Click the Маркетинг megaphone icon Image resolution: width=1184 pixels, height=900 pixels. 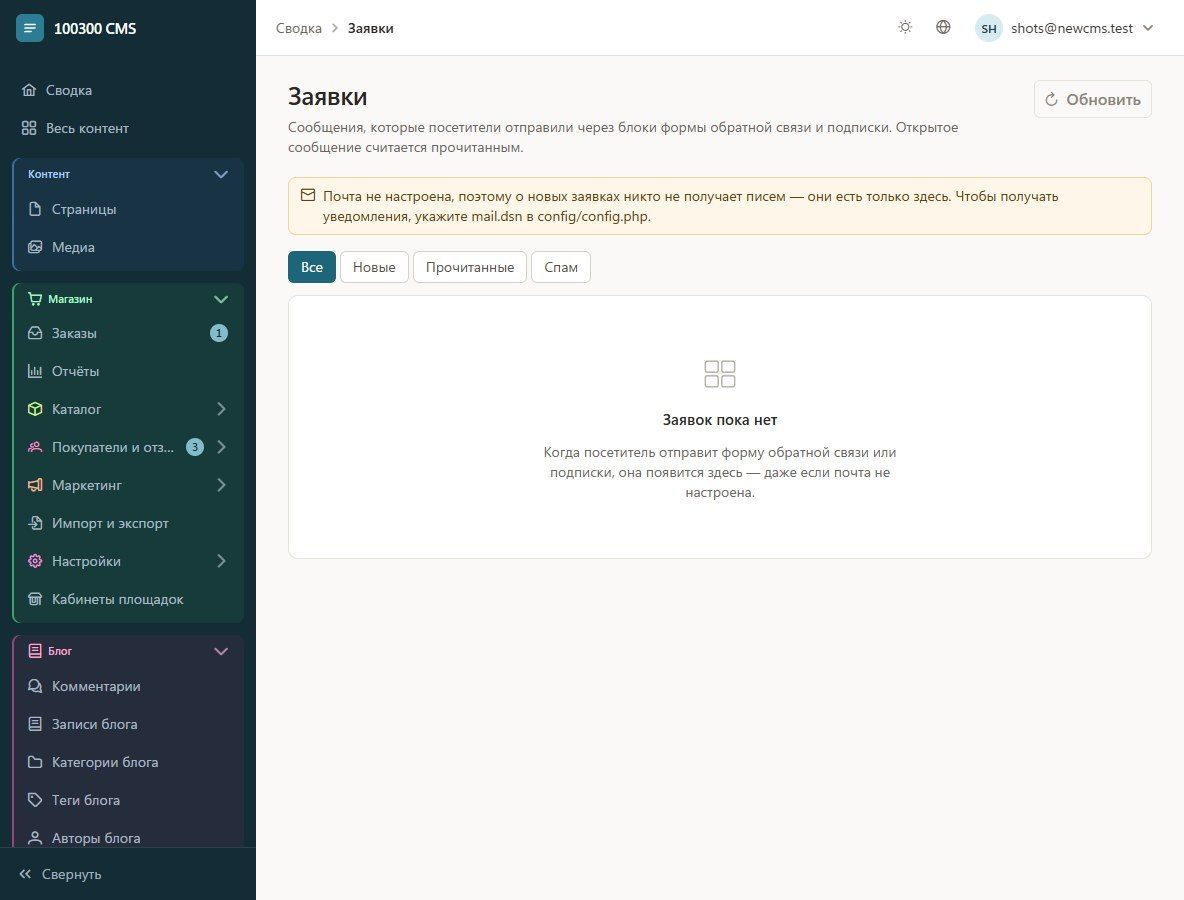tap(35, 485)
